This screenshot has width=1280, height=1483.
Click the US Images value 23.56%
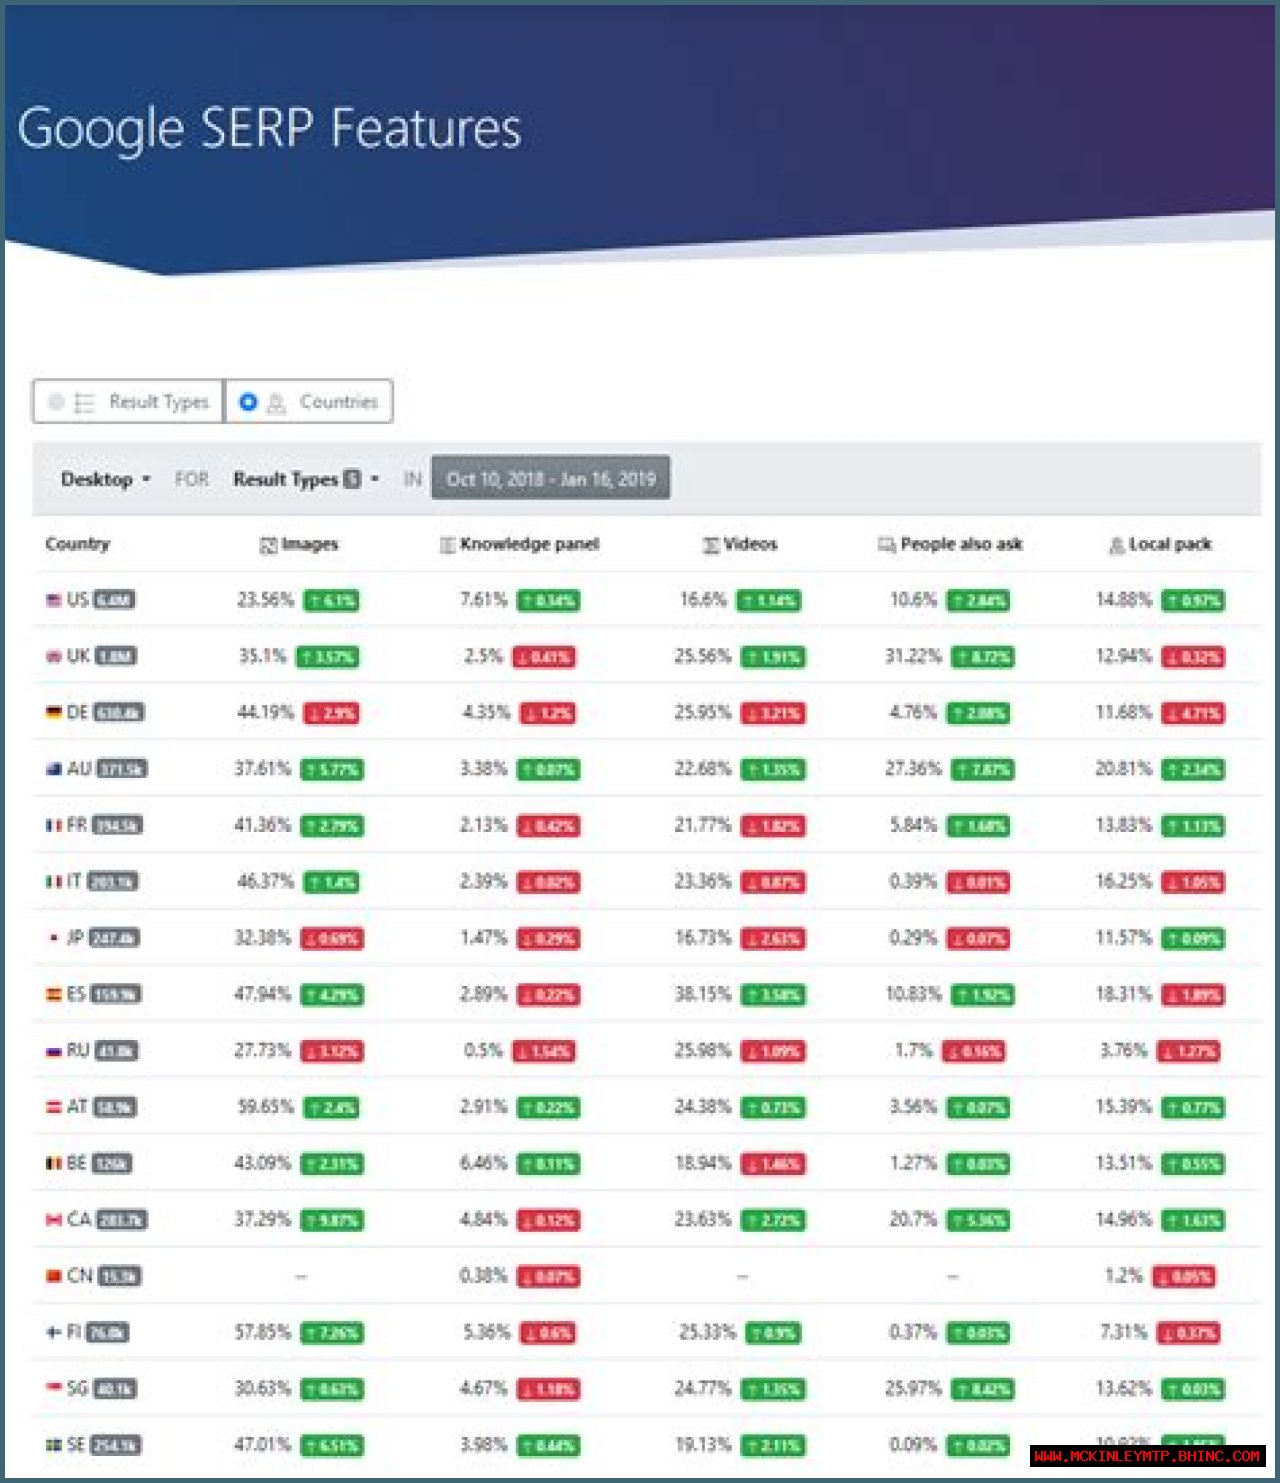pos(265,600)
